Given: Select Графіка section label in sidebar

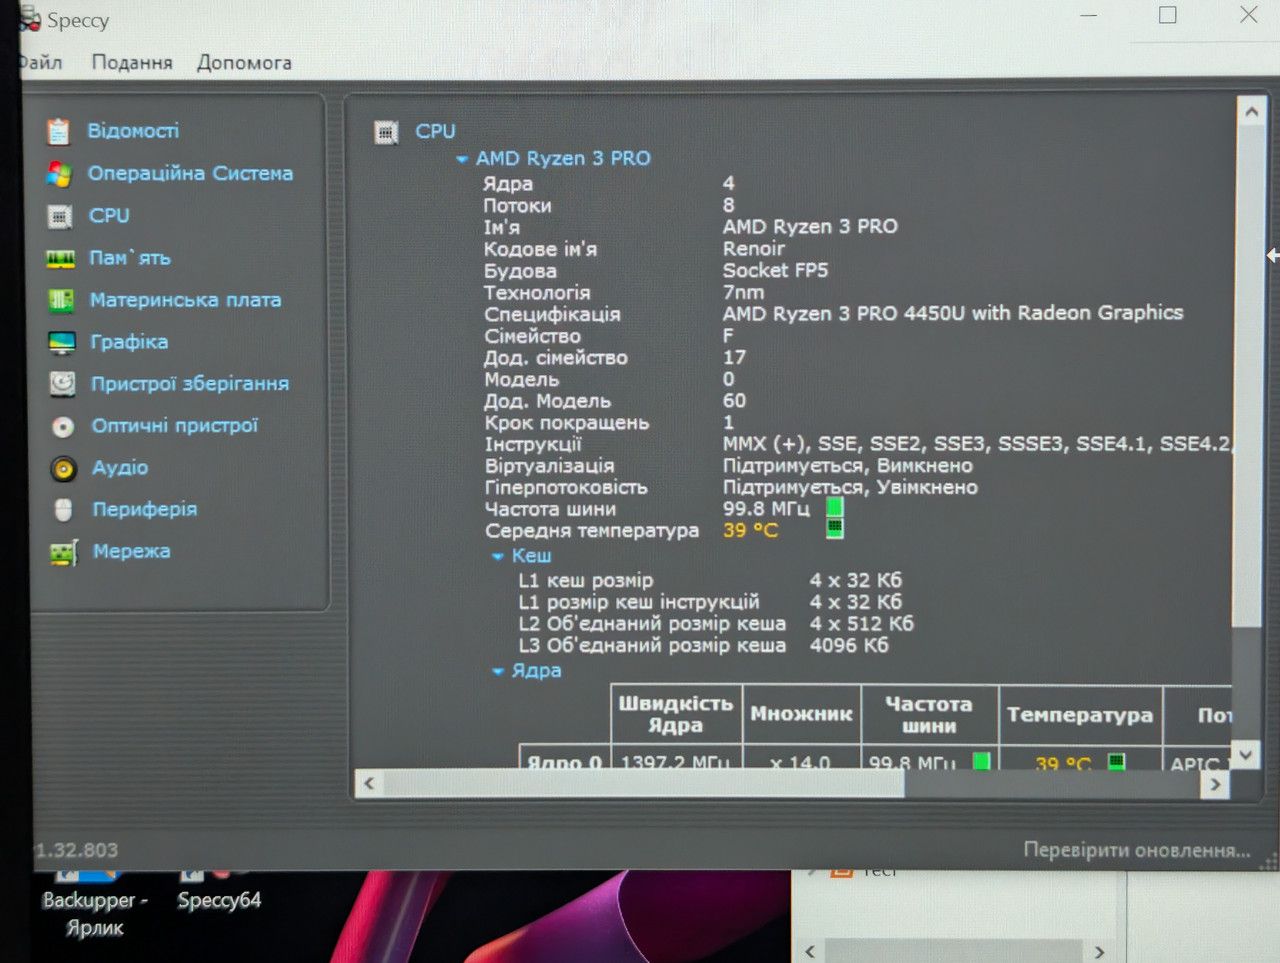Looking at the screenshot, I should pyautogui.click(x=129, y=342).
